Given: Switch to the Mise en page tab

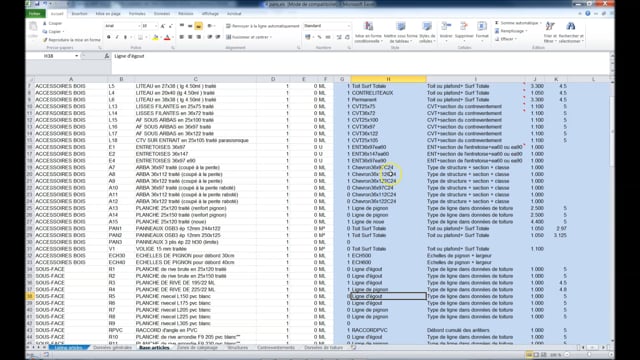Looking at the screenshot, I should point(108,13).
